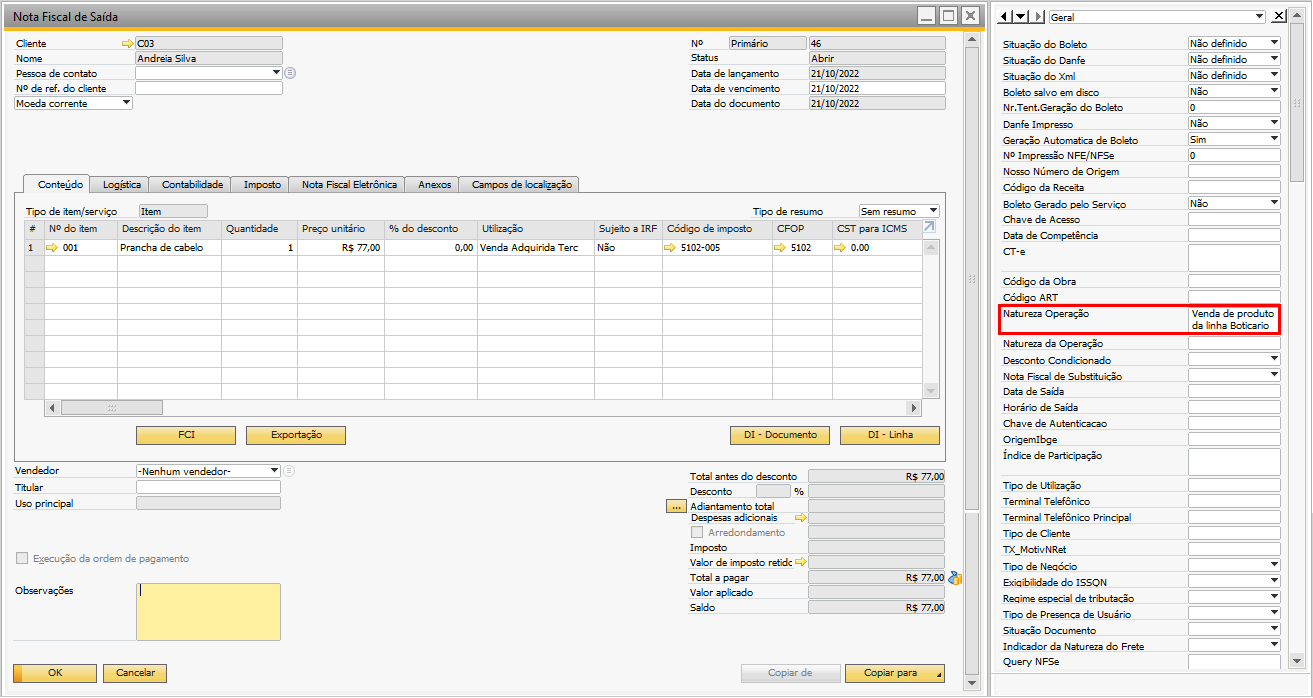Open DI - Documento

(x=780, y=435)
